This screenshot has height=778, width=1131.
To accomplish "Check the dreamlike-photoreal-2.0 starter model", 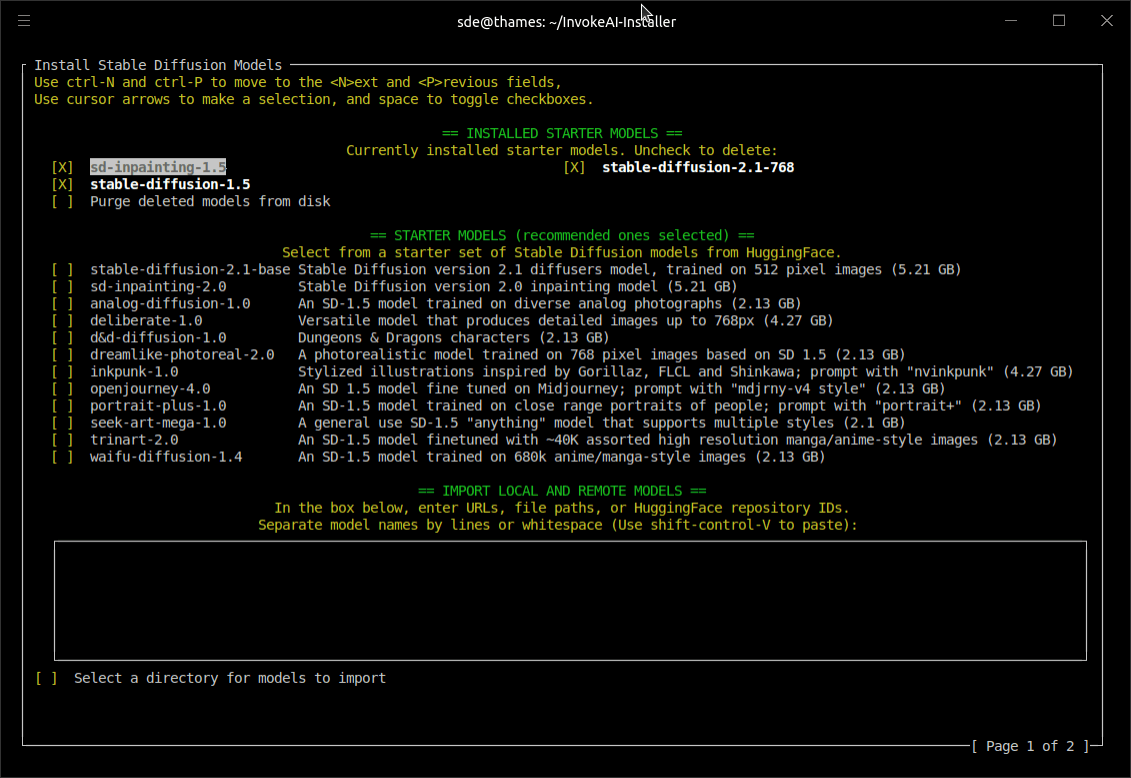I will (62, 355).
